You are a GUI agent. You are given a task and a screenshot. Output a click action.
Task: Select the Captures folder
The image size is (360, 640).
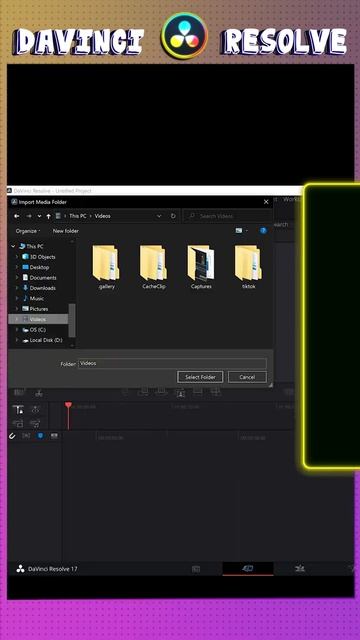(x=201, y=267)
